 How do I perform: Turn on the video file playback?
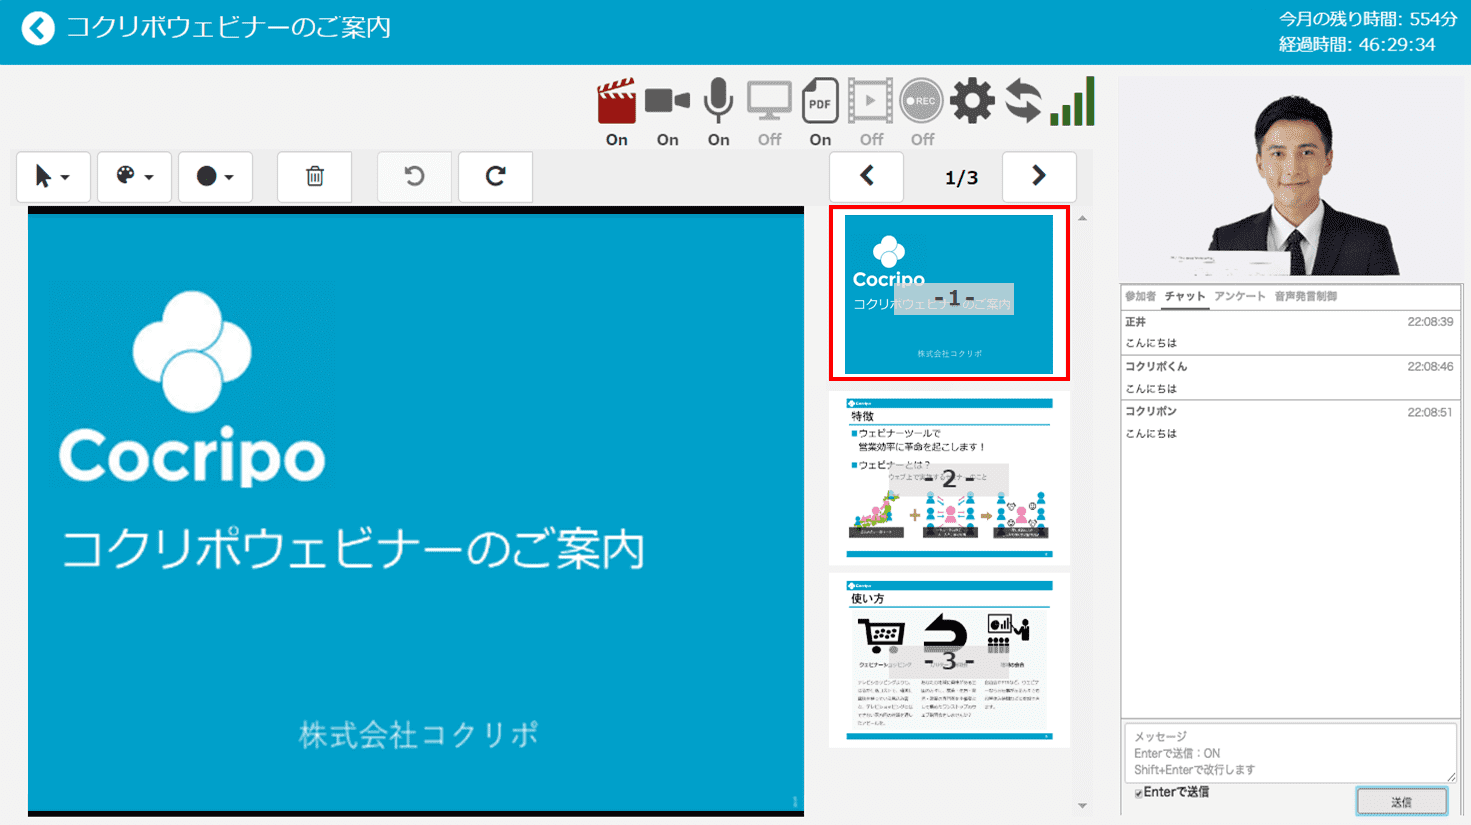click(871, 101)
